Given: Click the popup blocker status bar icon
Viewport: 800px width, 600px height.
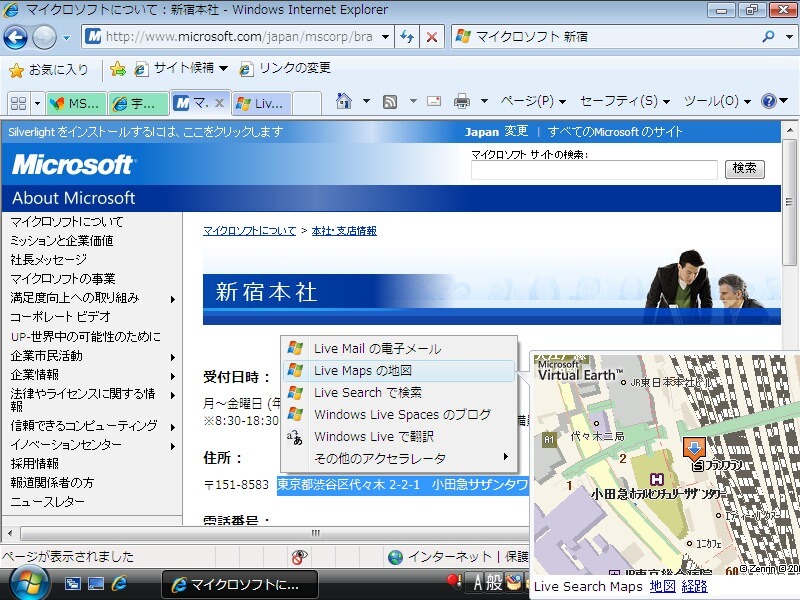Looking at the screenshot, I should pos(299,557).
